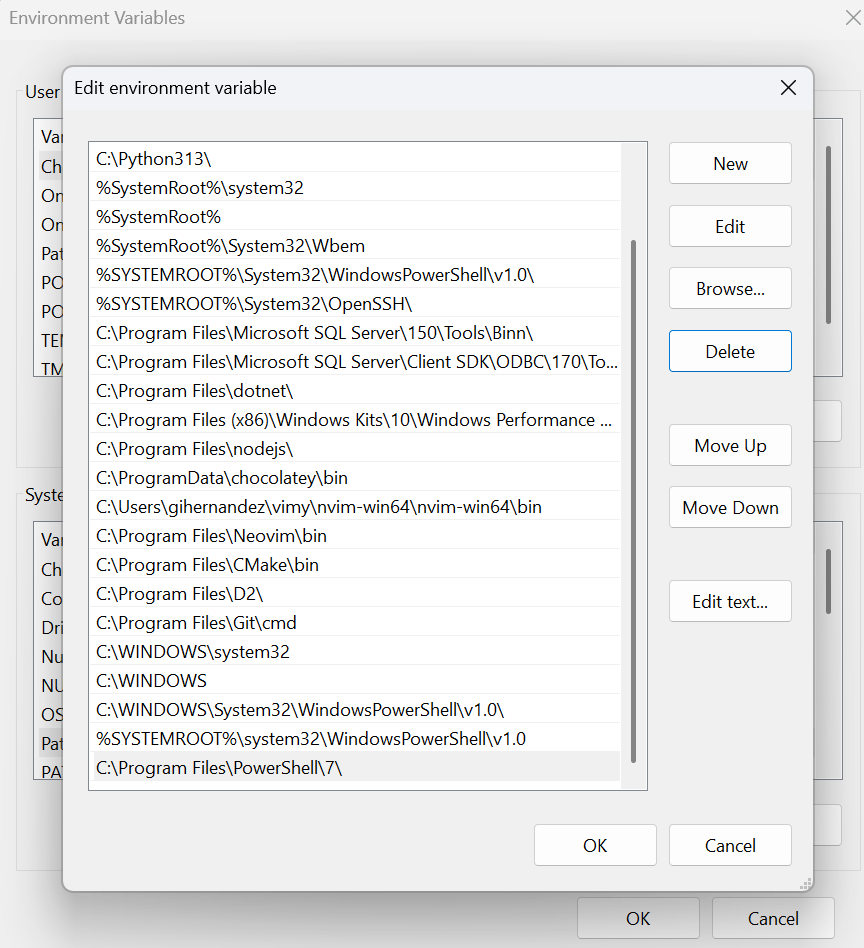Click the dialog resize grip corner
This screenshot has width=864, height=948.
point(805,884)
